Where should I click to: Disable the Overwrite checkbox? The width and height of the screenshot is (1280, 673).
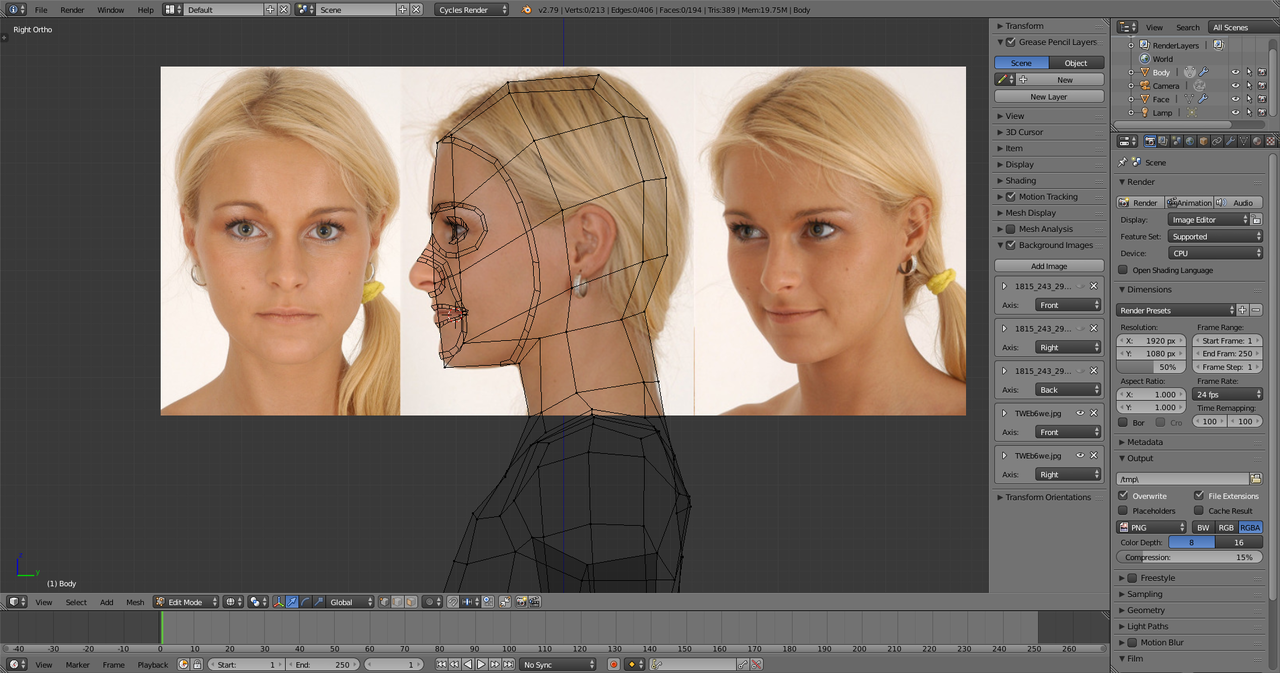coord(1123,496)
